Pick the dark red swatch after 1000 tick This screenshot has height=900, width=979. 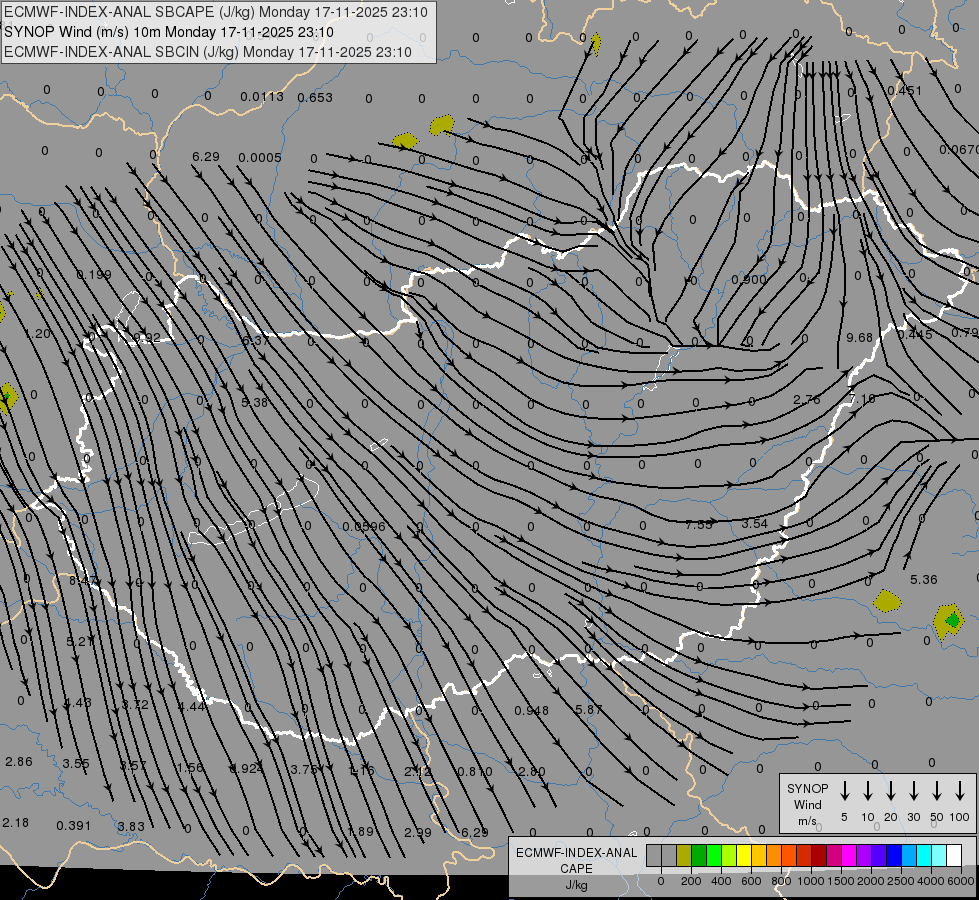819,855
